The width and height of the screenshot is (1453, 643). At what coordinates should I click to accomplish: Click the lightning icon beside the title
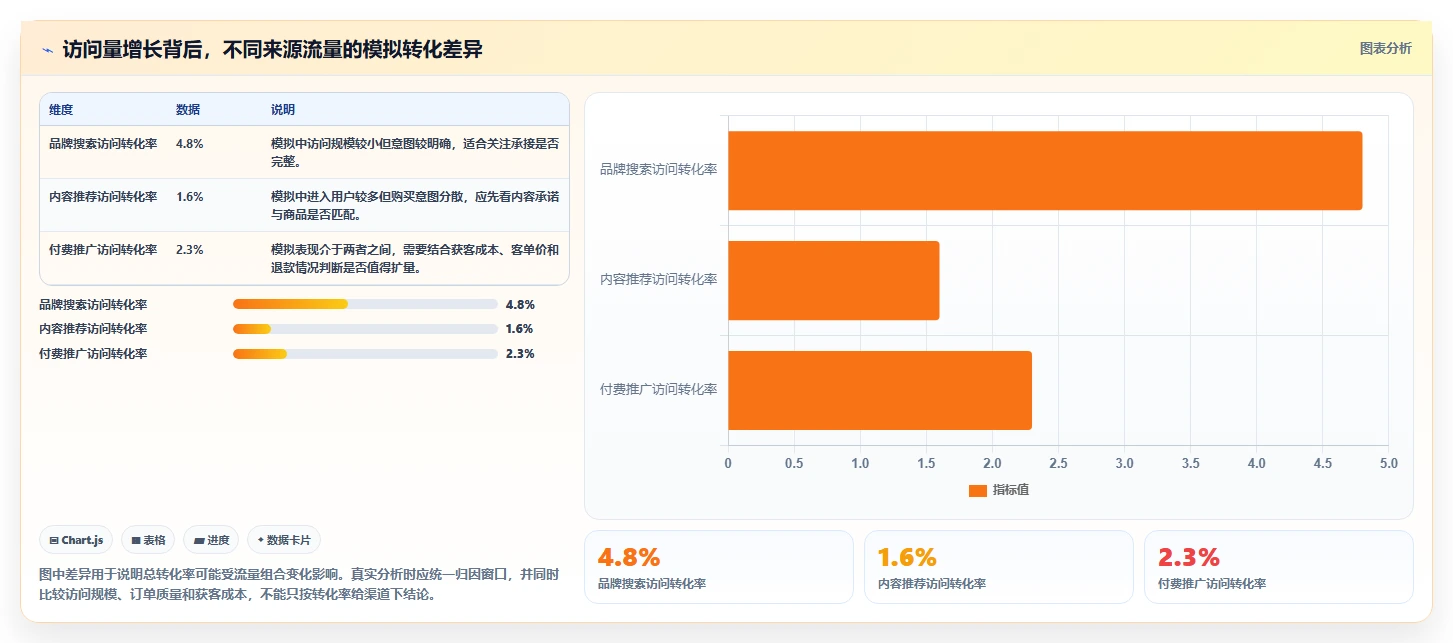point(47,50)
